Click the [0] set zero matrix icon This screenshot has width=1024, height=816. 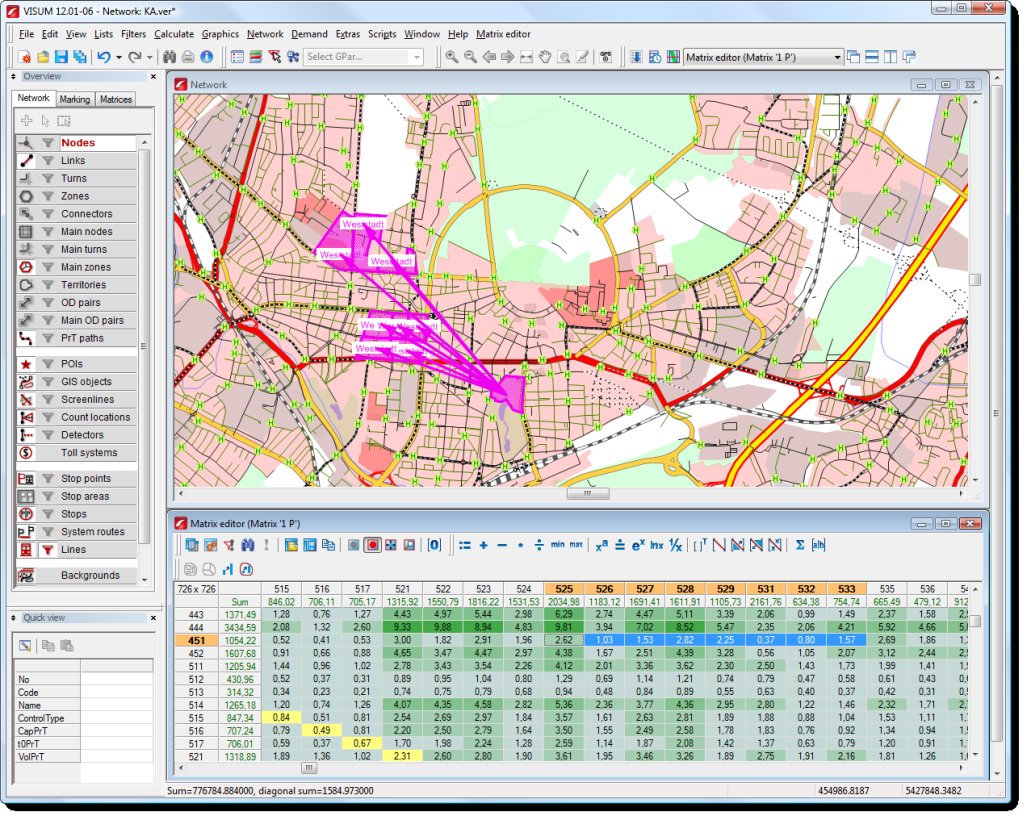point(434,545)
